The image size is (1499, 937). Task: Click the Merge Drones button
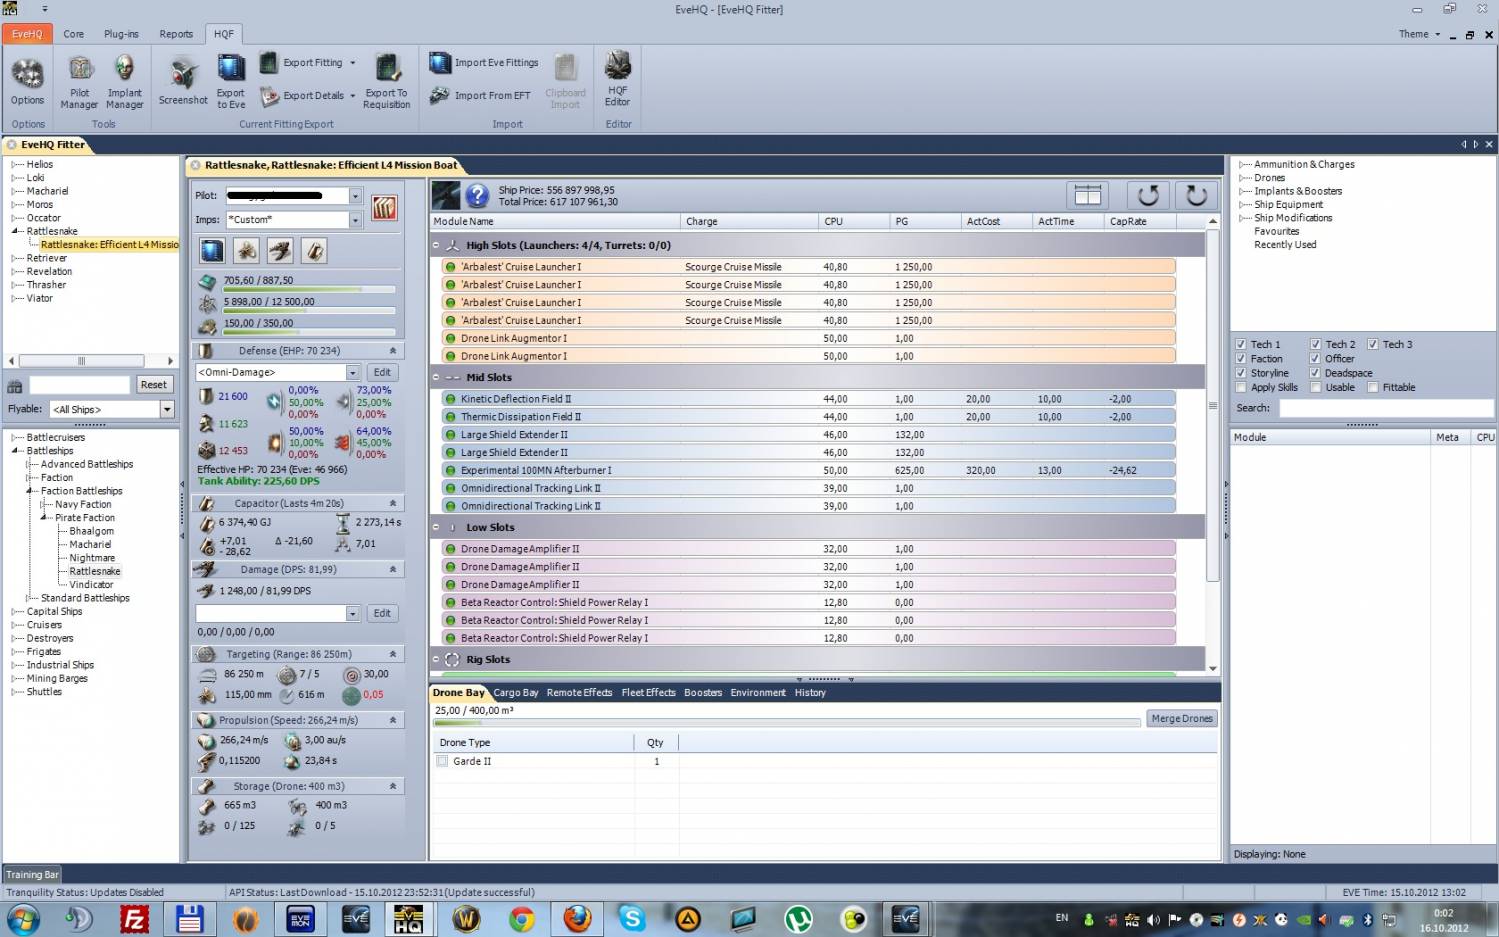[1182, 718]
